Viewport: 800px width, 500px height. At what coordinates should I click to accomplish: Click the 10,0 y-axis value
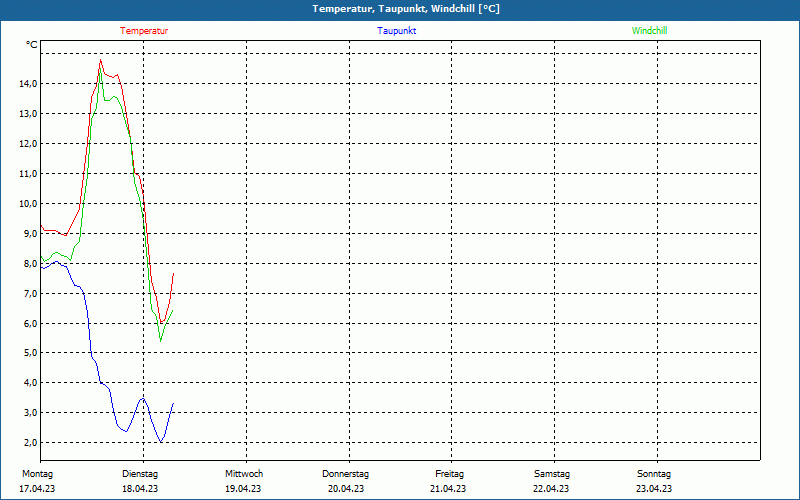click(28, 204)
